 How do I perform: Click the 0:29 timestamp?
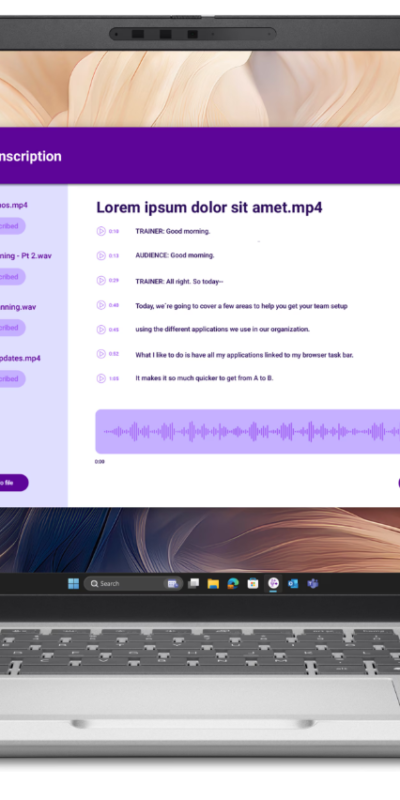coord(114,281)
